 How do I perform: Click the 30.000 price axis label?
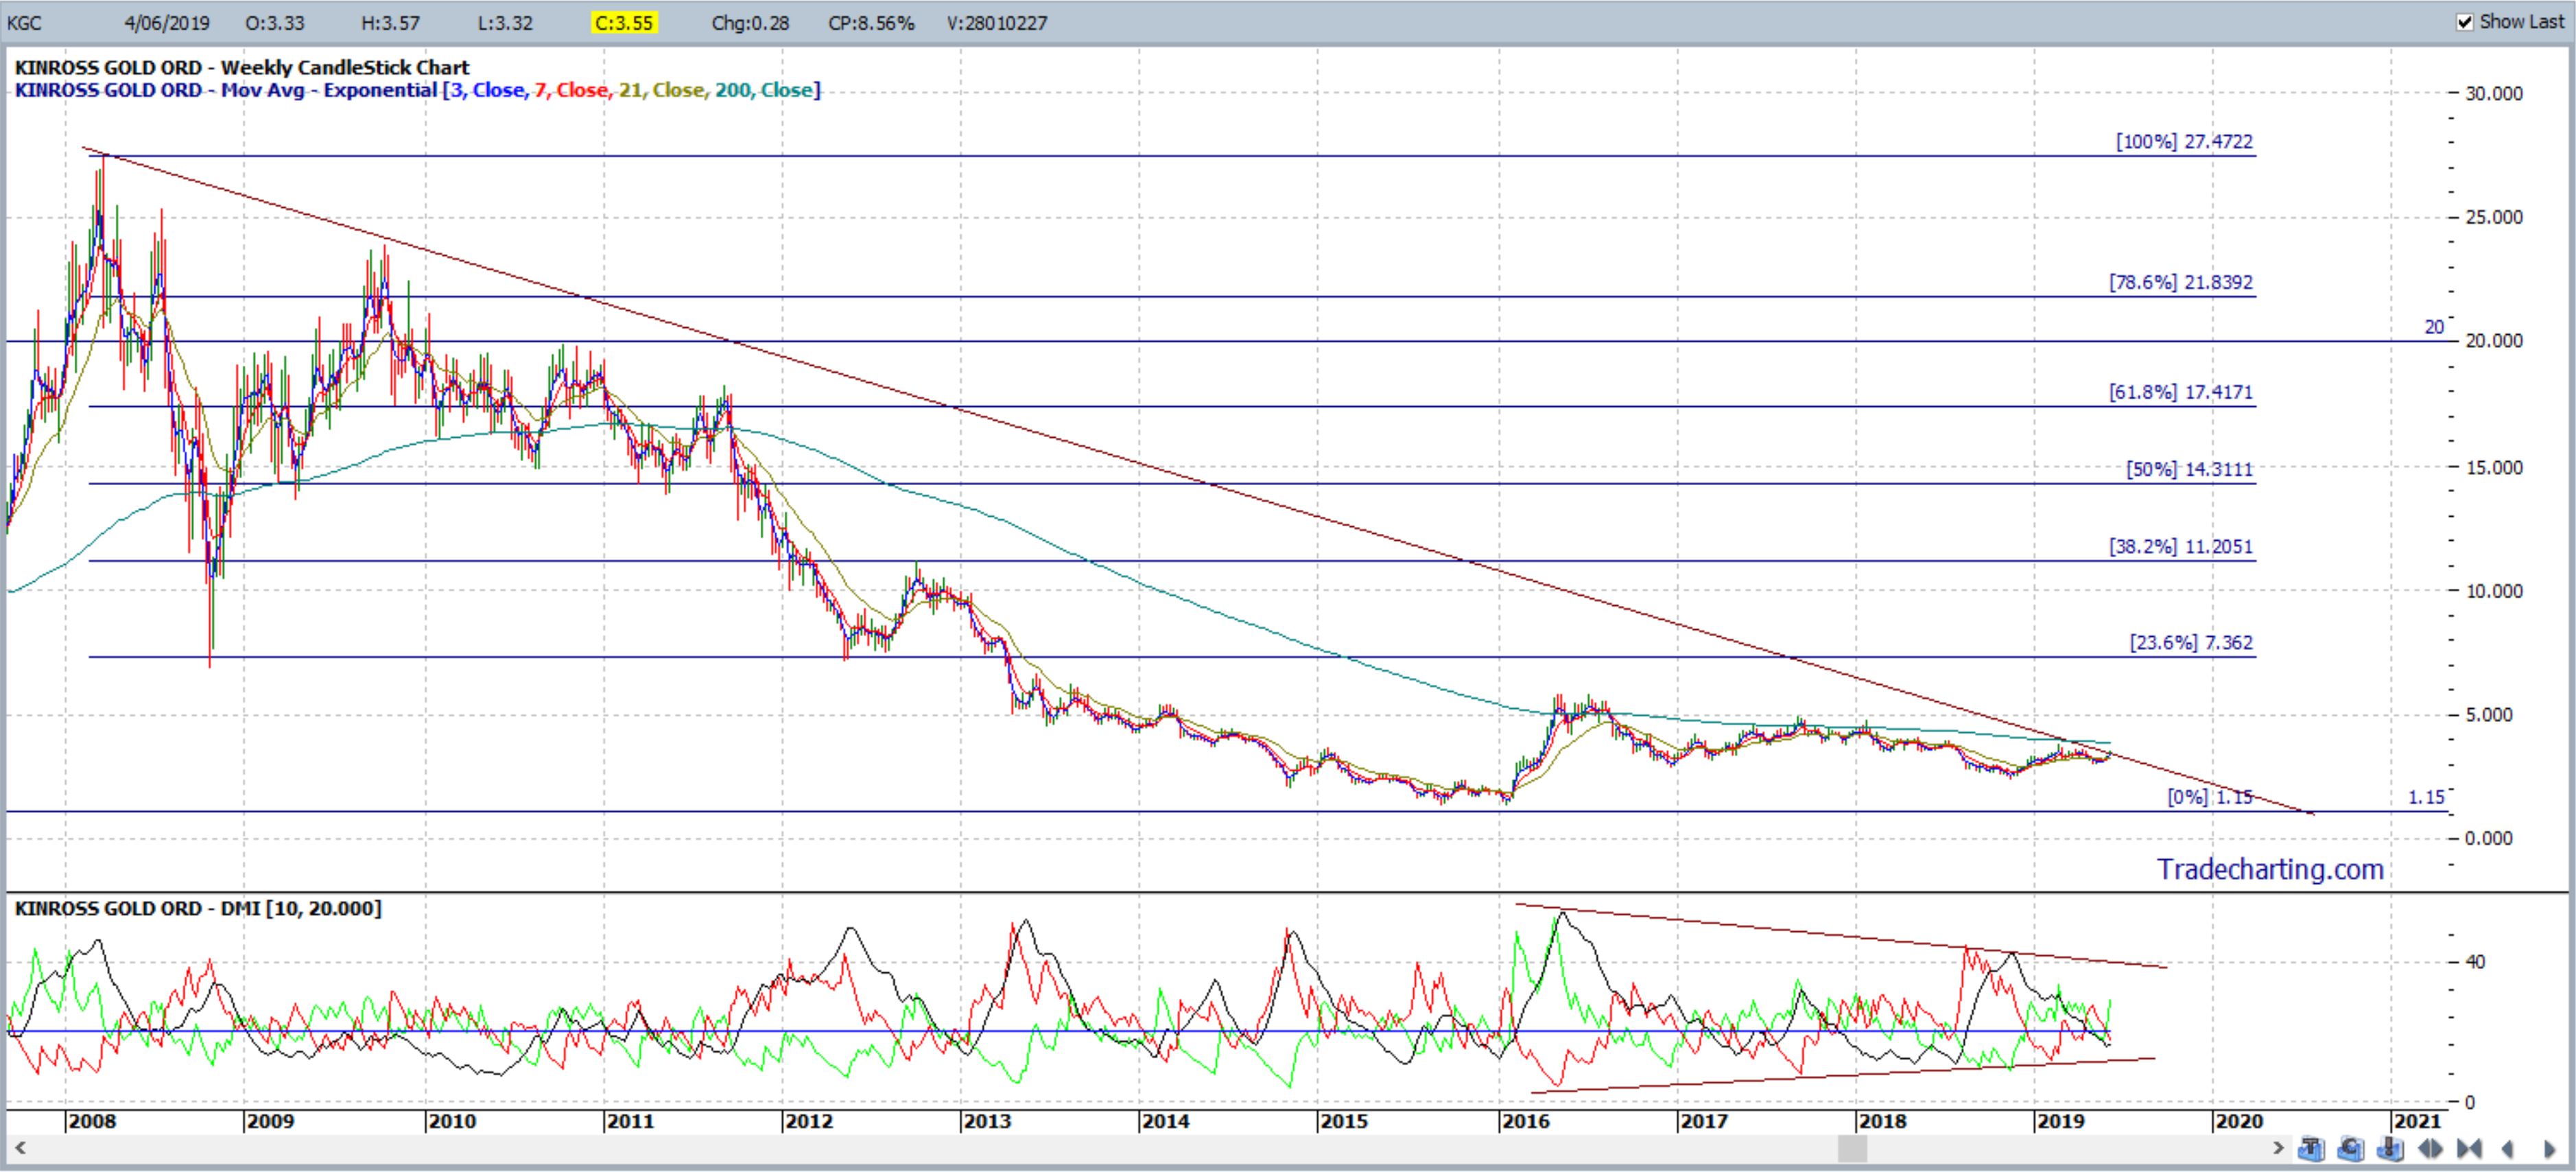[x=2494, y=93]
